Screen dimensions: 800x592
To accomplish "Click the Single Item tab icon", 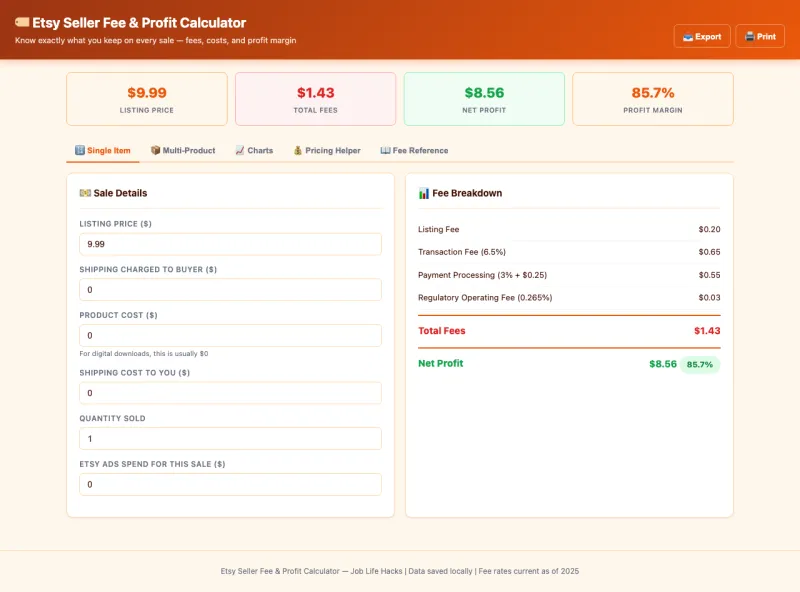I will (79, 151).
